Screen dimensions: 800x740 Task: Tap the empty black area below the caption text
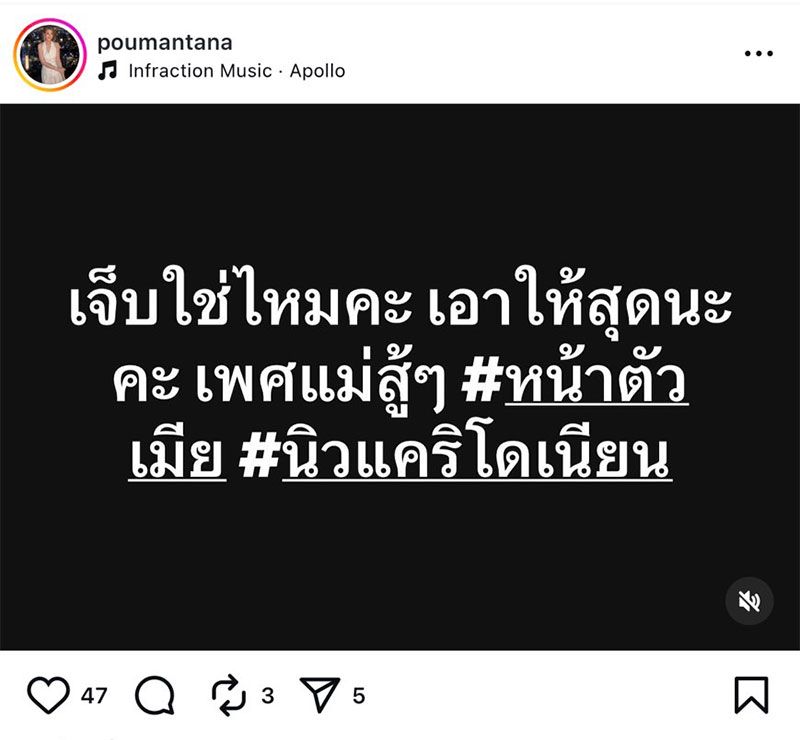click(x=400, y=561)
